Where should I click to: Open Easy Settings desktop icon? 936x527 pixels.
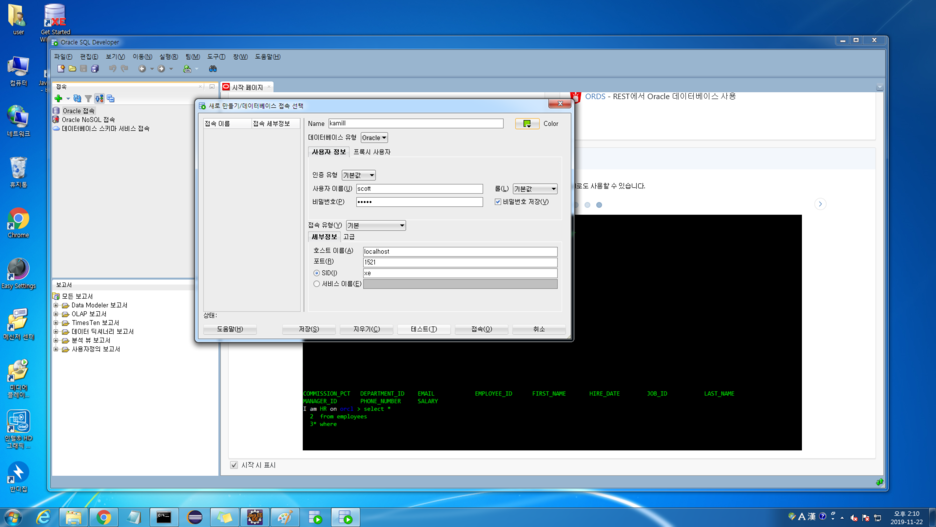(x=18, y=274)
